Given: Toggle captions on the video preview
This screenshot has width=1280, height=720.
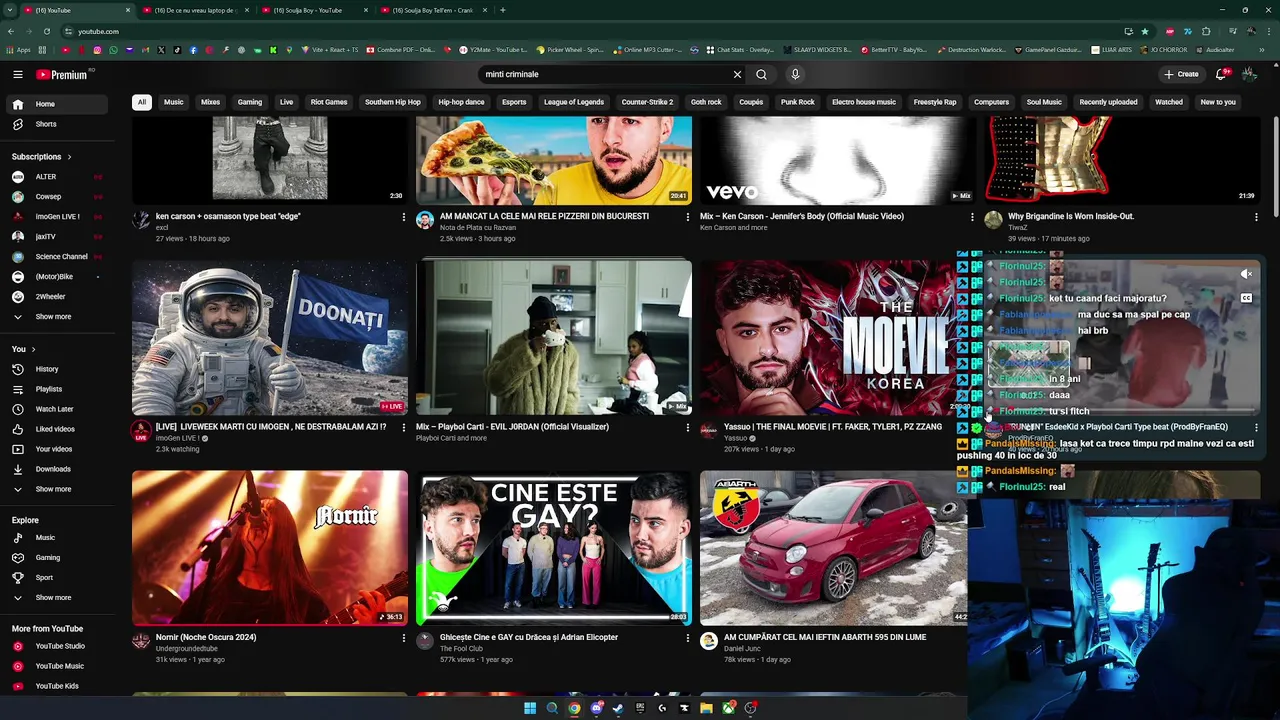Looking at the screenshot, I should click(1246, 298).
